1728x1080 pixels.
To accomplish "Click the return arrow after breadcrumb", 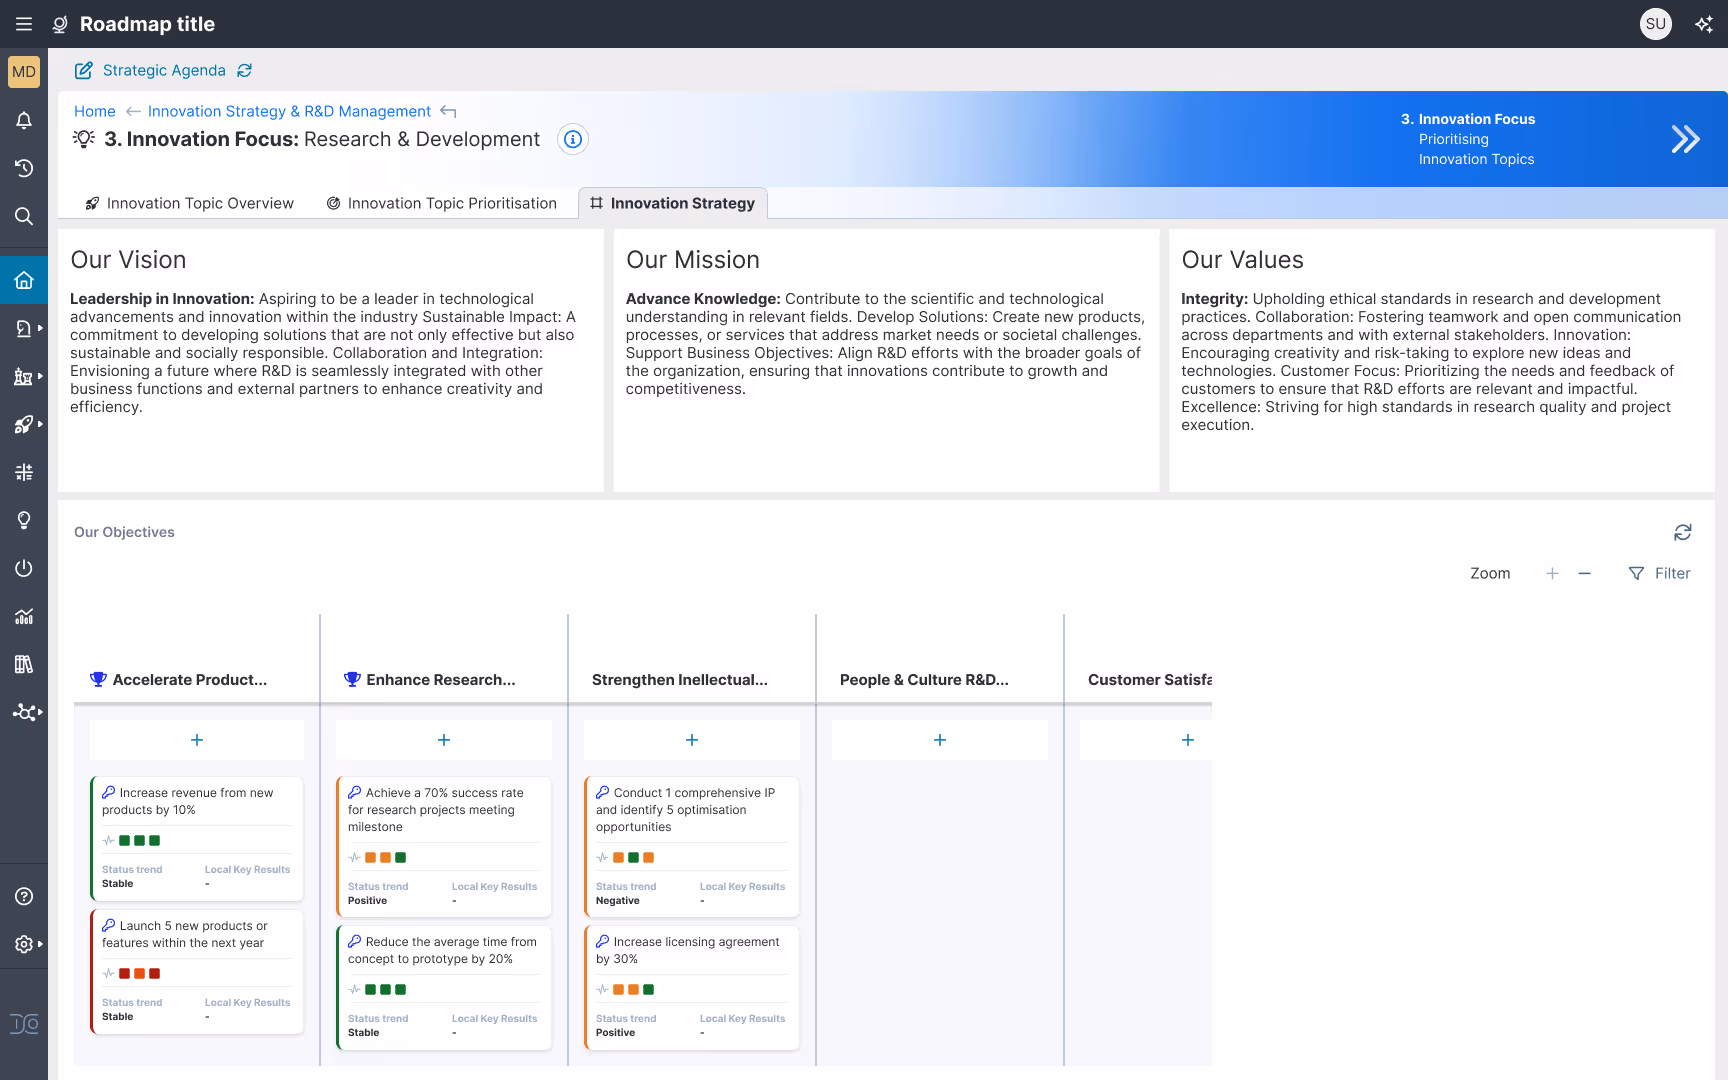I will pos(448,111).
